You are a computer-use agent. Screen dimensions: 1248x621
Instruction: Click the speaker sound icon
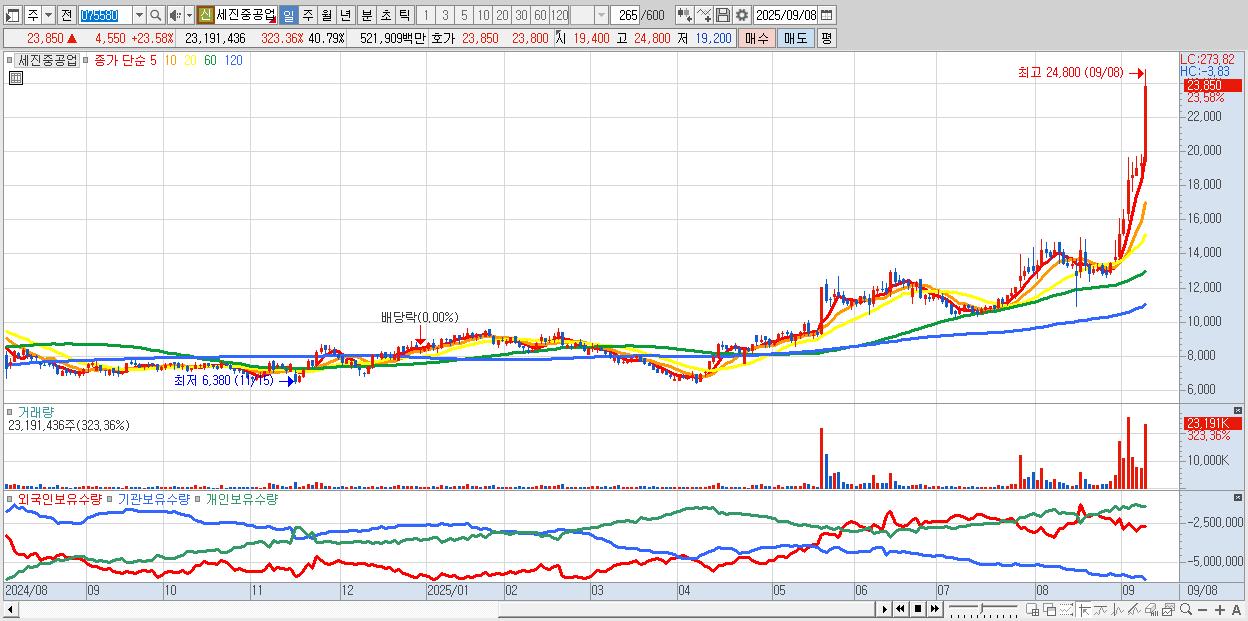pyautogui.click(x=175, y=15)
